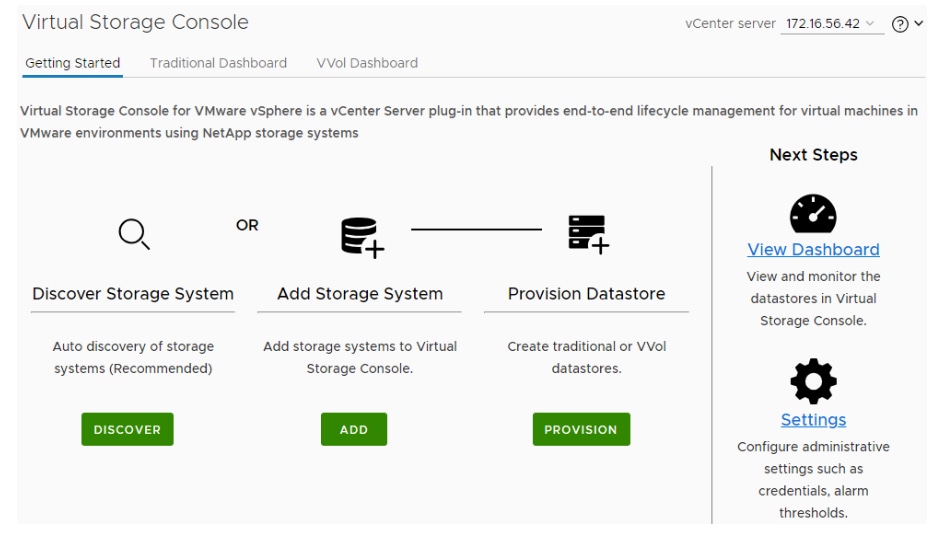Switch to the Traditional Dashboard tab
The height and width of the screenshot is (535, 937).
[x=218, y=63]
